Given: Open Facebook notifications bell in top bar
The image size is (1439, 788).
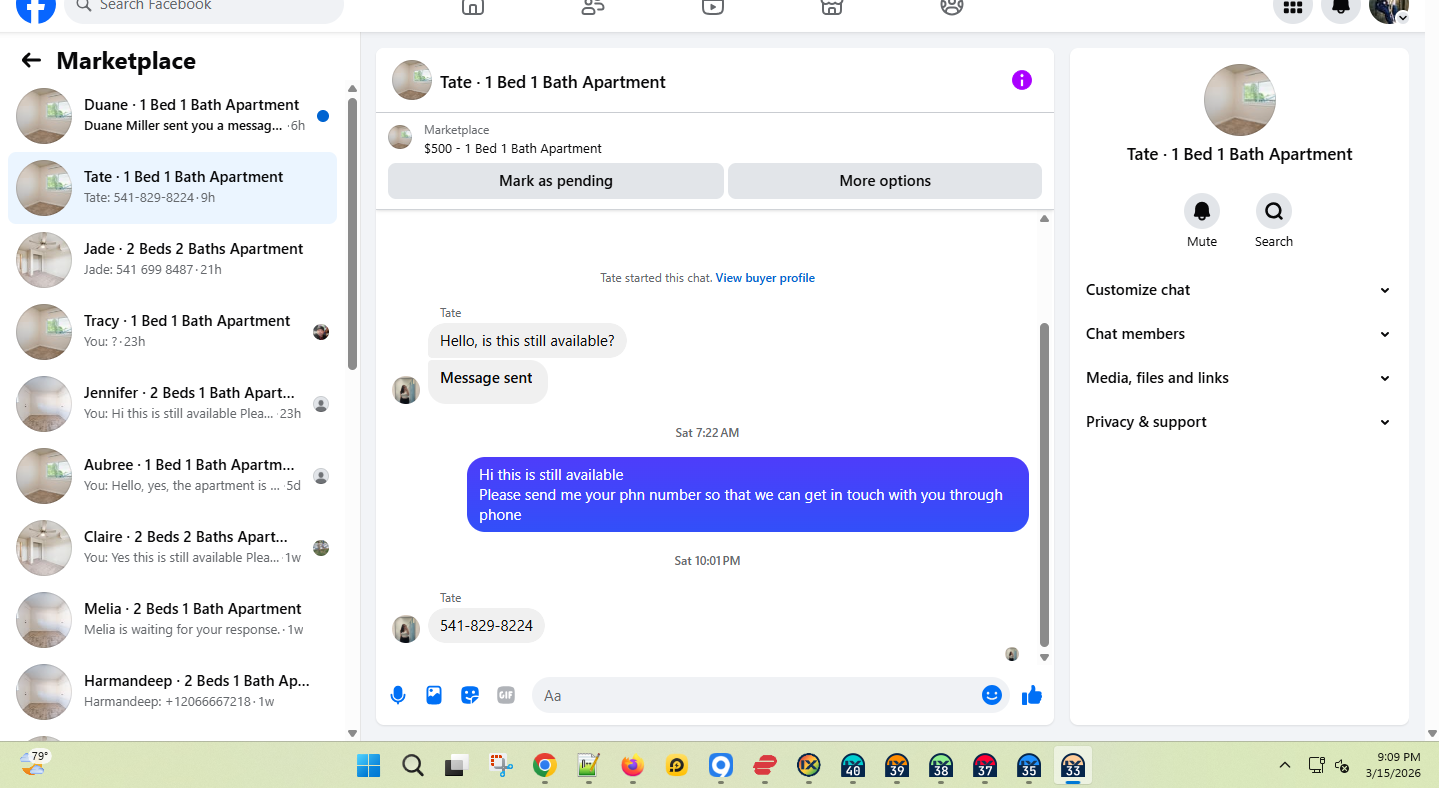Looking at the screenshot, I should point(1341,8).
